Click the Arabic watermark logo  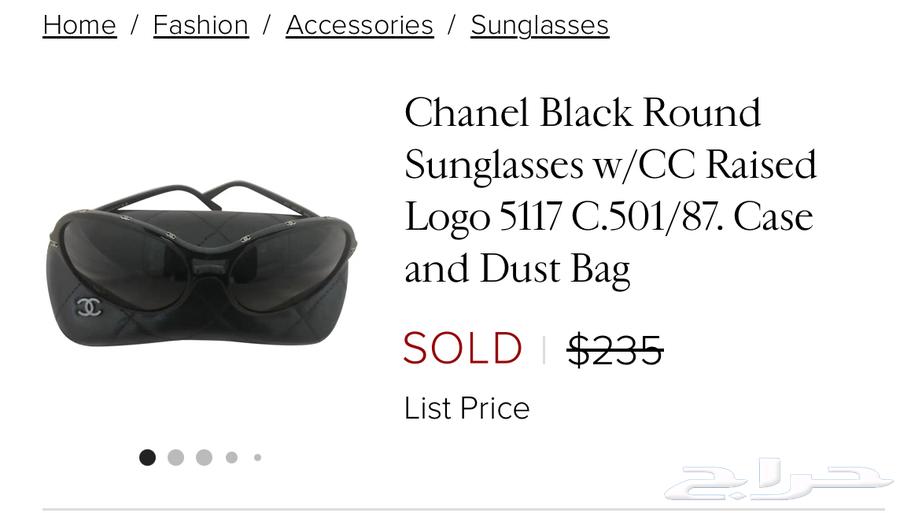click(778, 482)
